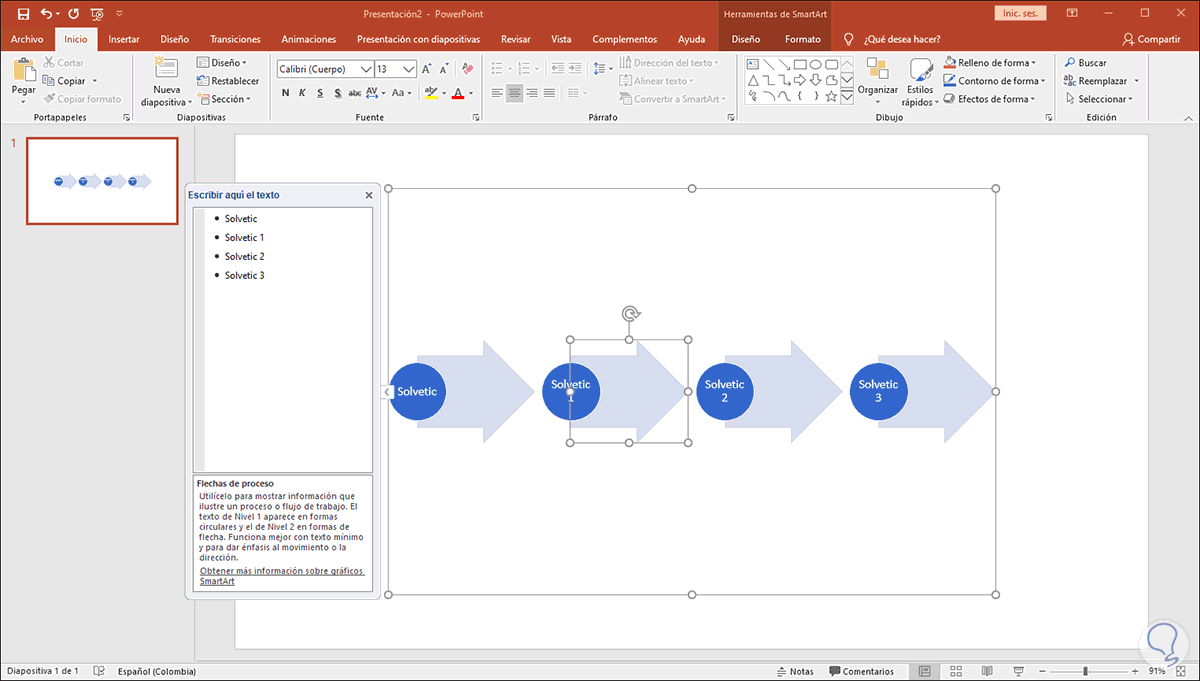
Task: Open the Calibri (Cuerpo) font dropdown
Action: 365,69
